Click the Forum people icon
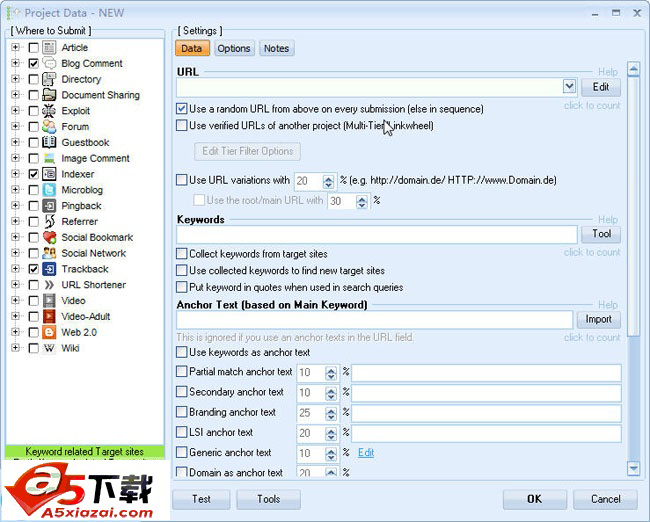 (49, 126)
